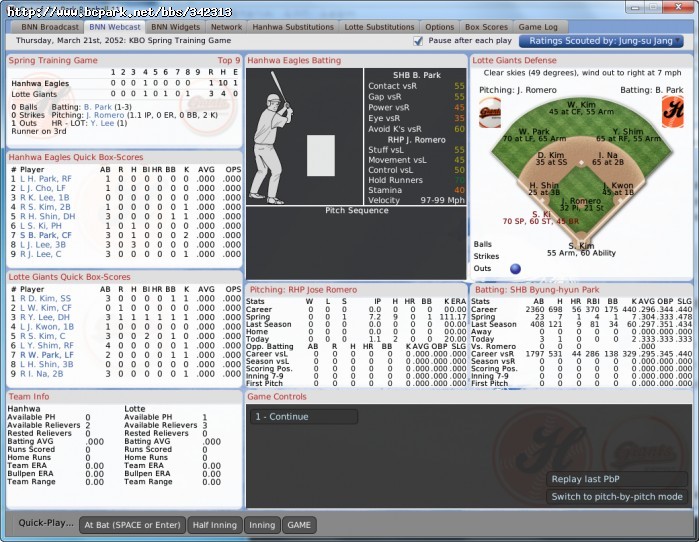Click the 1 - Continue button
Viewport: 700px width, 542px height.
[x=304, y=417]
